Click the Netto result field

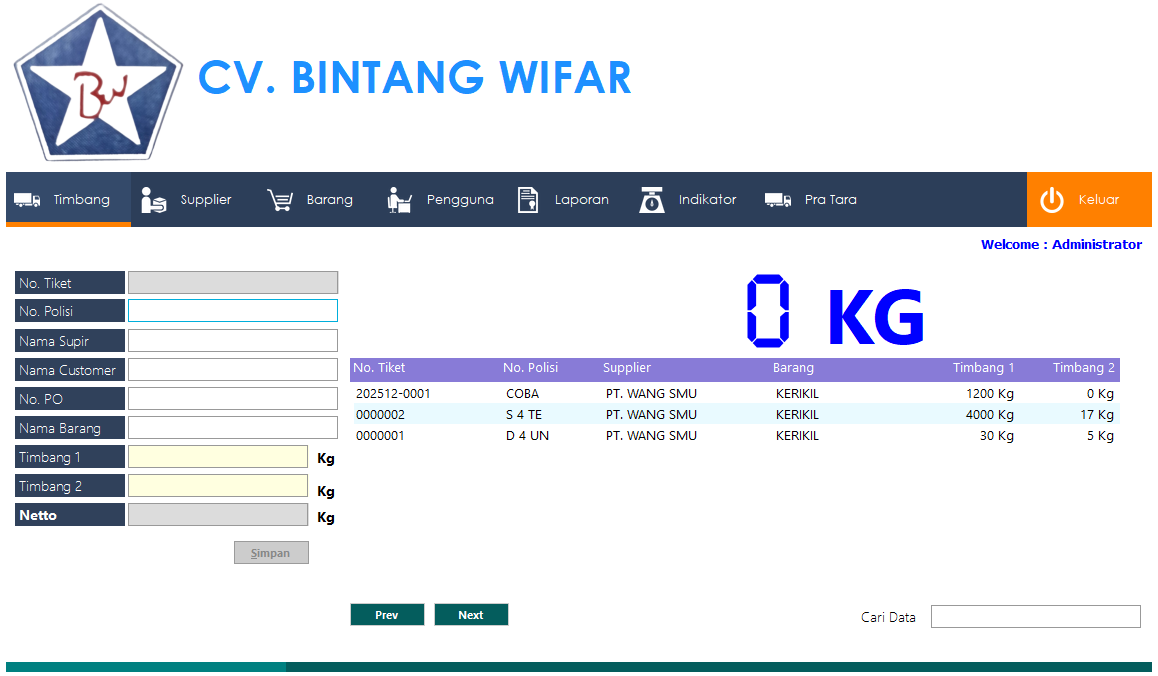tap(218, 514)
